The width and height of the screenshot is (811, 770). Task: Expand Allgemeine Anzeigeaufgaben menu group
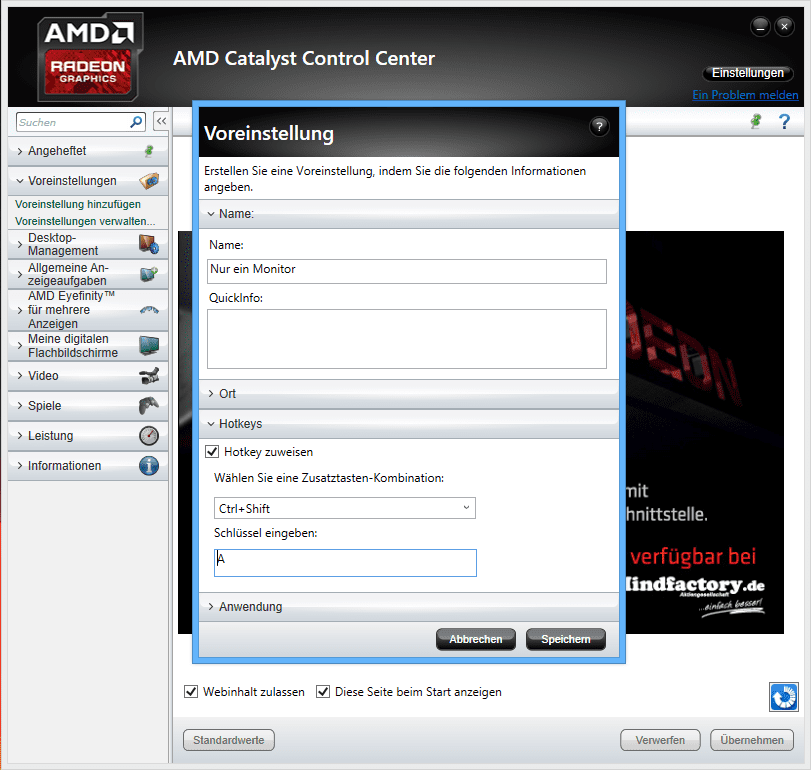tap(88, 274)
